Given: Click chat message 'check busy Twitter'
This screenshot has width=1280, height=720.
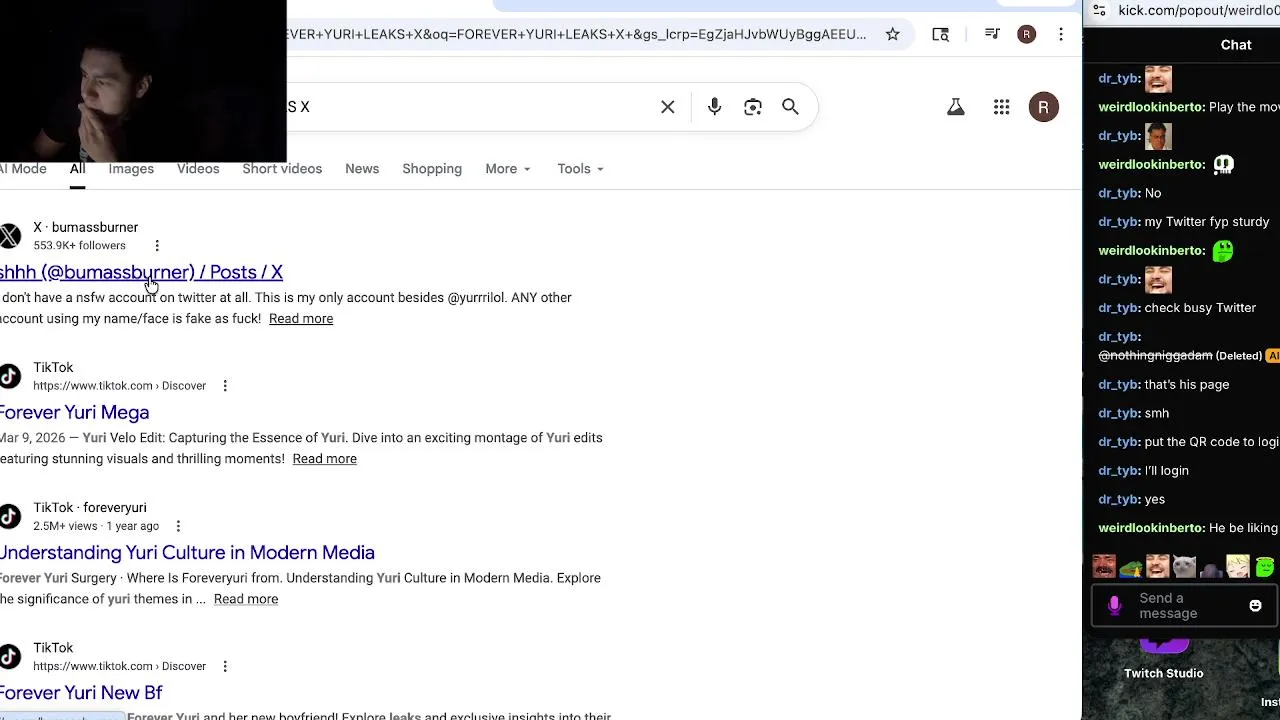Looking at the screenshot, I should pyautogui.click(x=1200, y=308).
